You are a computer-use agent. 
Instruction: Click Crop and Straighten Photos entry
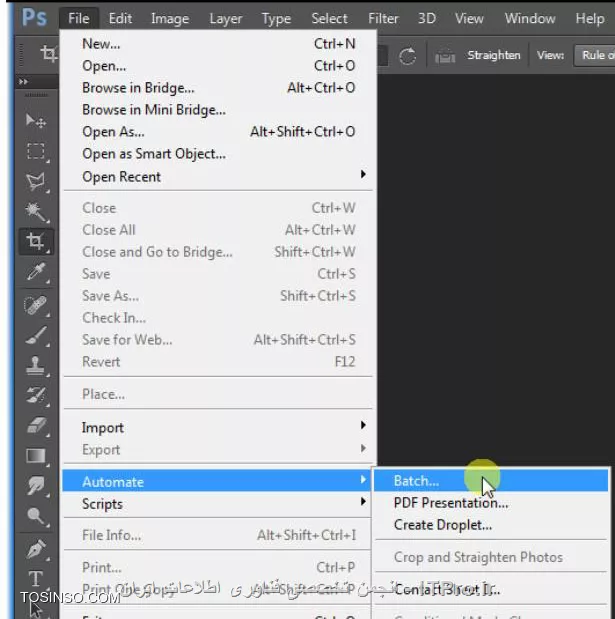pyautogui.click(x=490, y=557)
